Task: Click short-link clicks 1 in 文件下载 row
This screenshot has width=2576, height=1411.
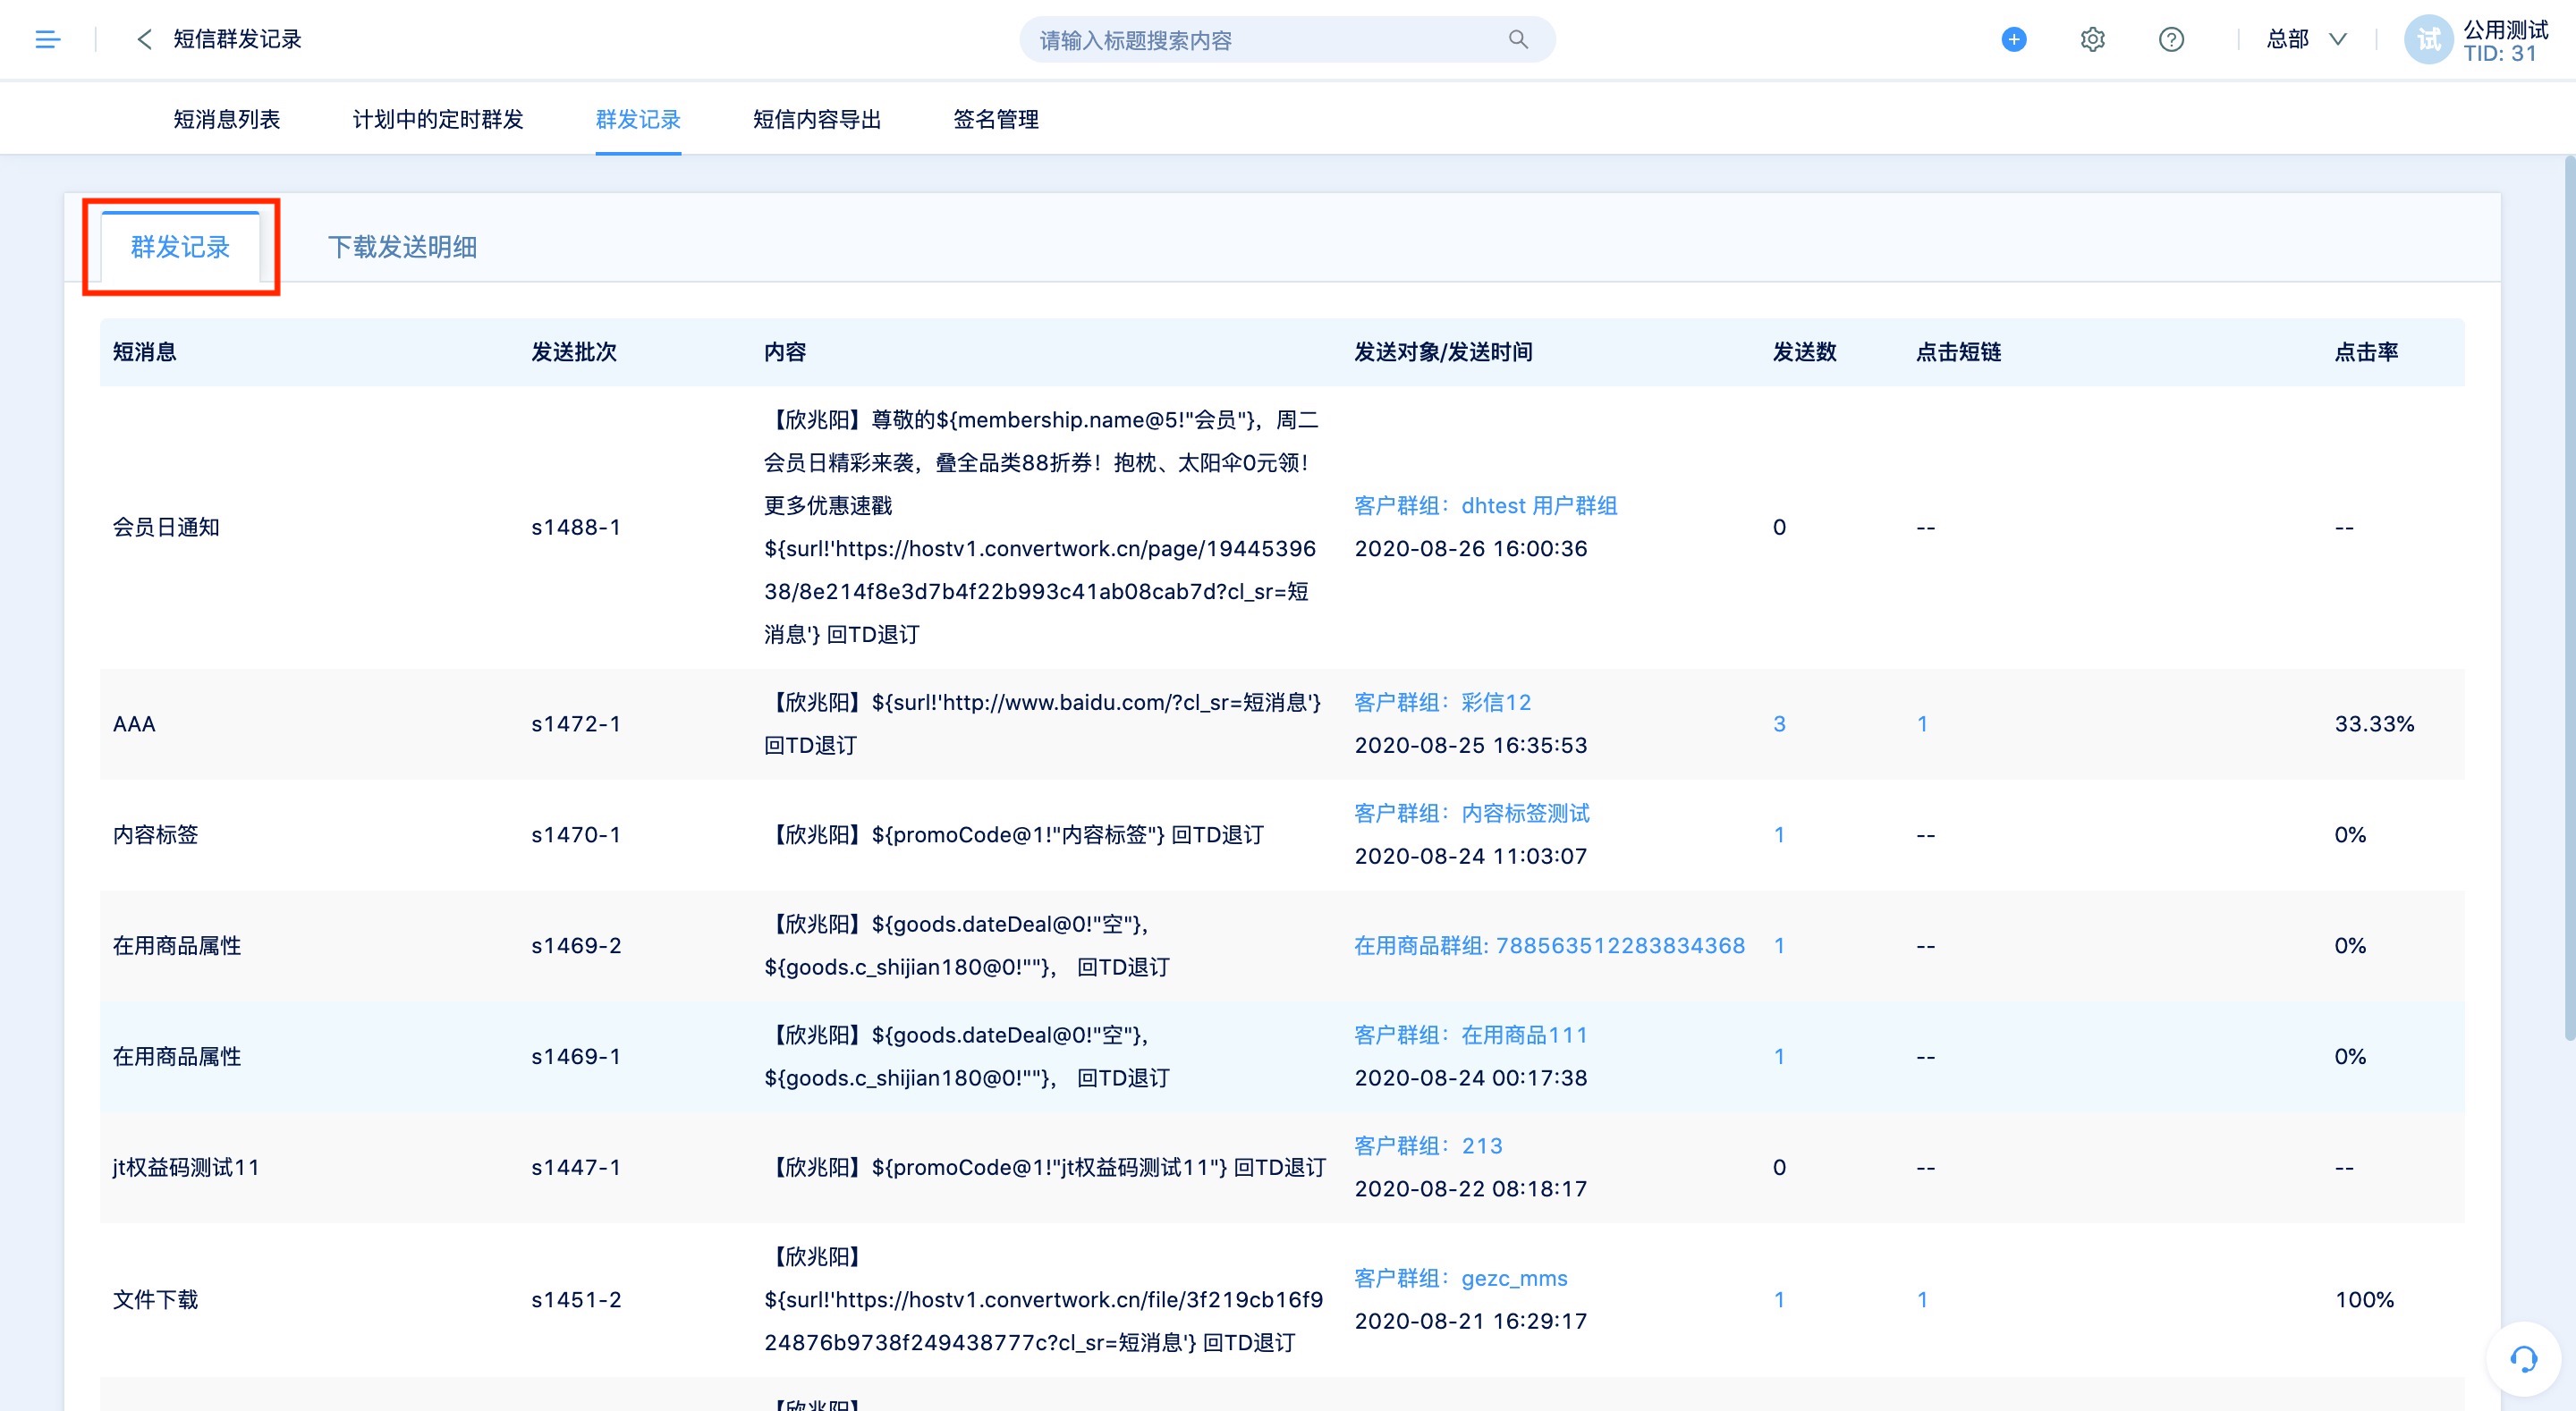Action: [1922, 1300]
